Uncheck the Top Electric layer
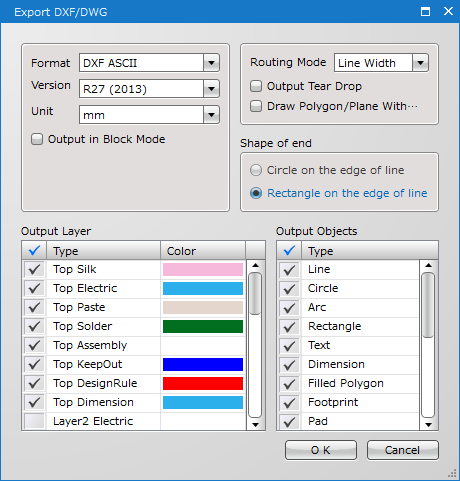 click(34, 288)
